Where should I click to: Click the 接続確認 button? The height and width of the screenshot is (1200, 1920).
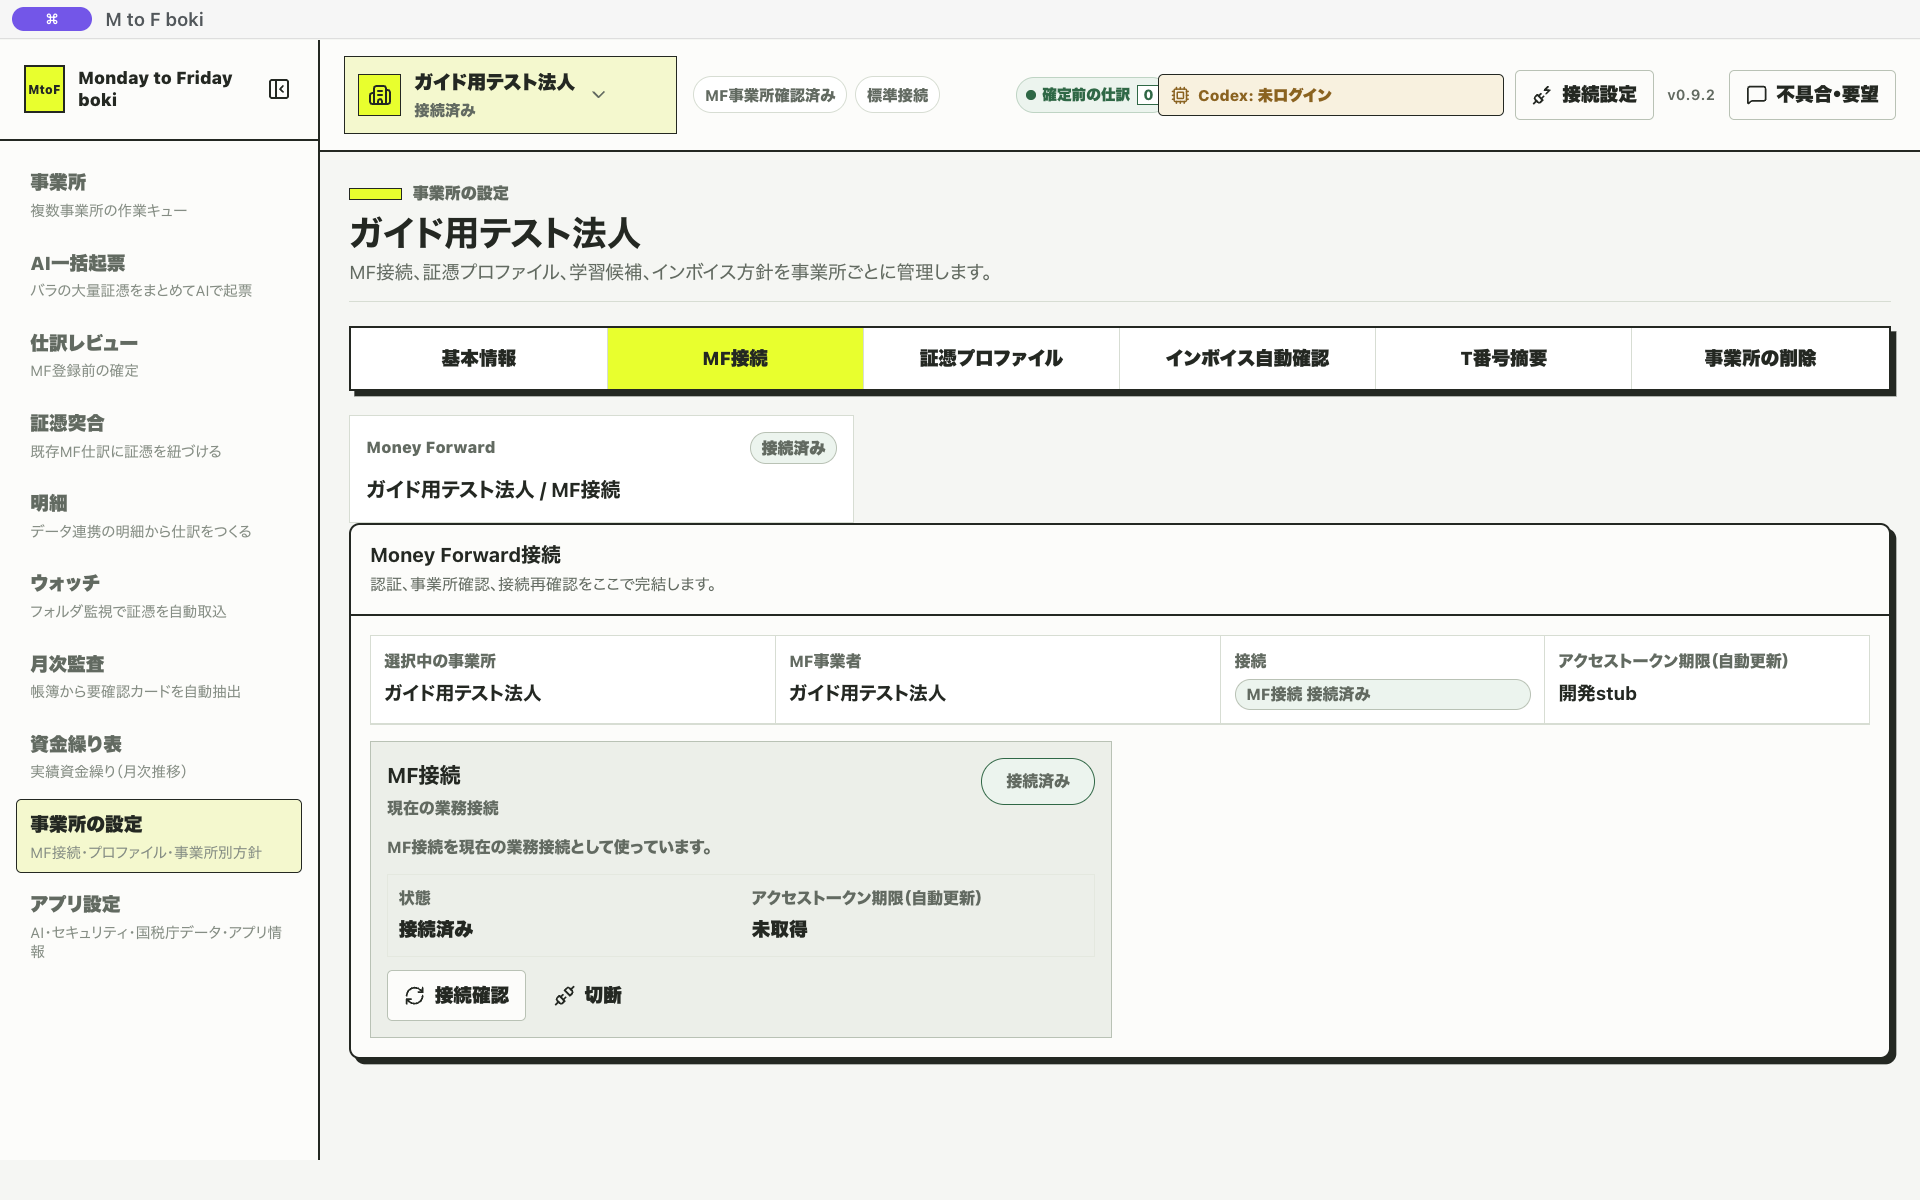tap(456, 995)
